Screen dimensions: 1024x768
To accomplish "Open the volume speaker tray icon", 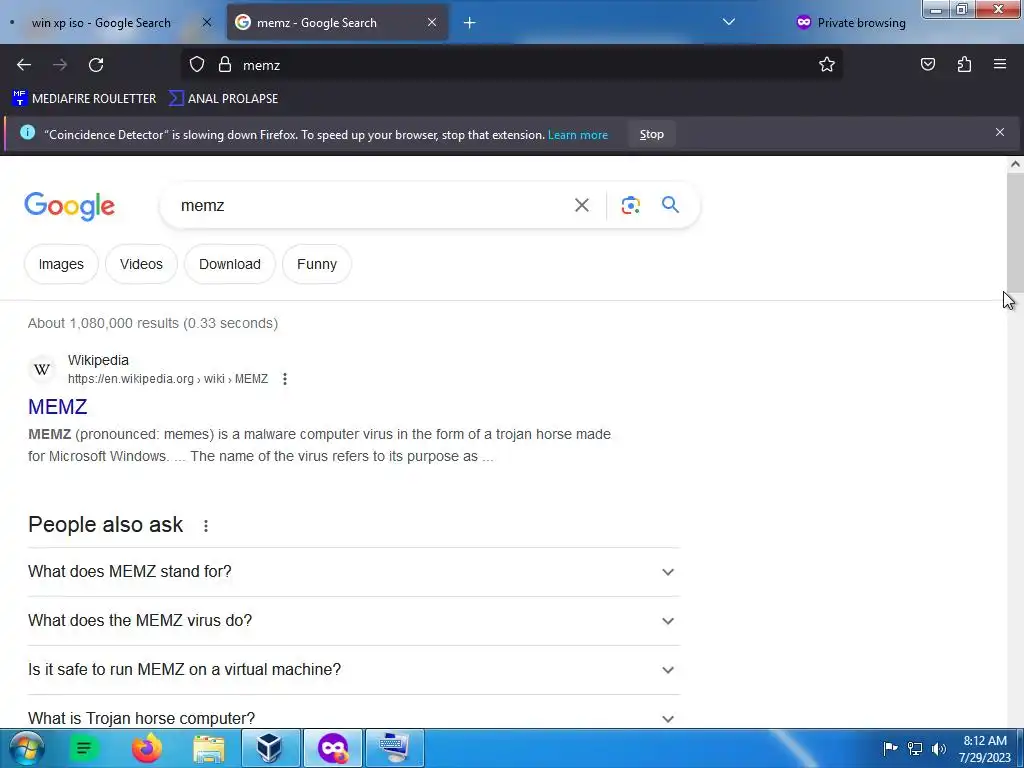I will pos(939,748).
